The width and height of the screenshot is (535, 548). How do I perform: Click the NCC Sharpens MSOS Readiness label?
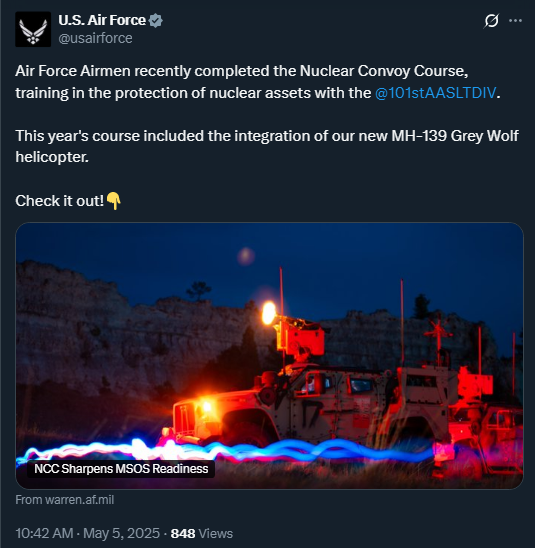click(x=121, y=469)
